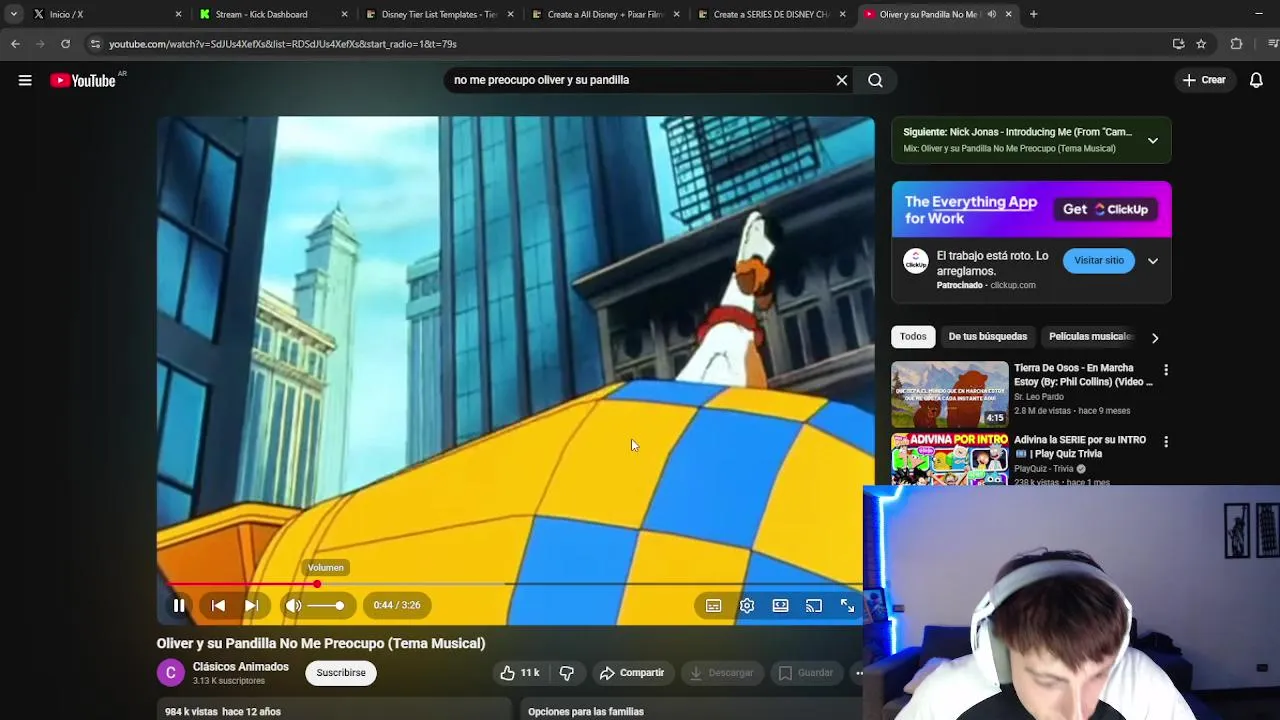
Task: Select the Películas musicales chip
Action: click(1091, 337)
